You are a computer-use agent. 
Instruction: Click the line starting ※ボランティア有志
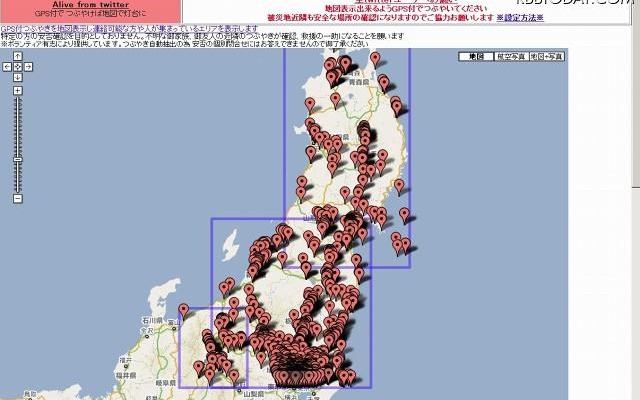(x=184, y=44)
